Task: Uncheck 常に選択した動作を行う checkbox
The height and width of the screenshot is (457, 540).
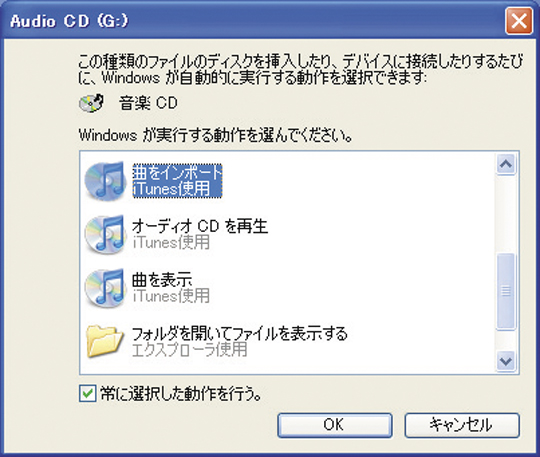Action: point(87,394)
